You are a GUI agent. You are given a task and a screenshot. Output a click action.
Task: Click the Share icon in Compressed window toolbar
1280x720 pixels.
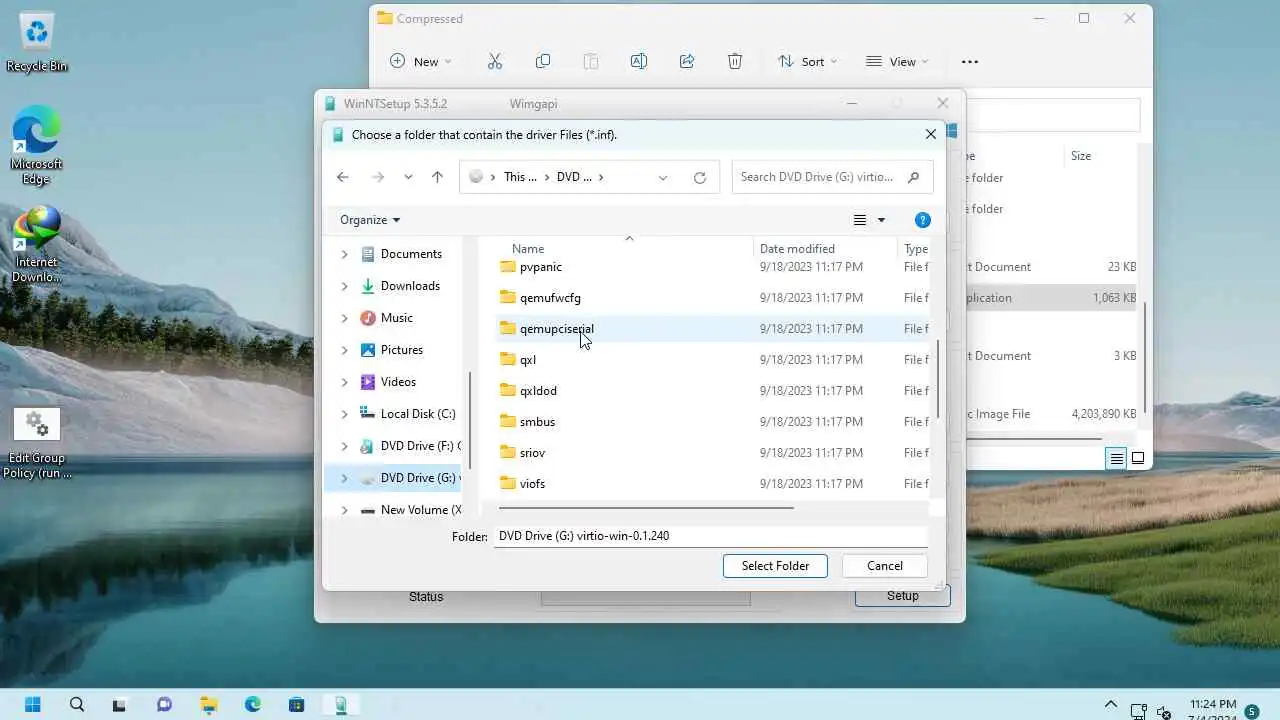click(x=687, y=61)
